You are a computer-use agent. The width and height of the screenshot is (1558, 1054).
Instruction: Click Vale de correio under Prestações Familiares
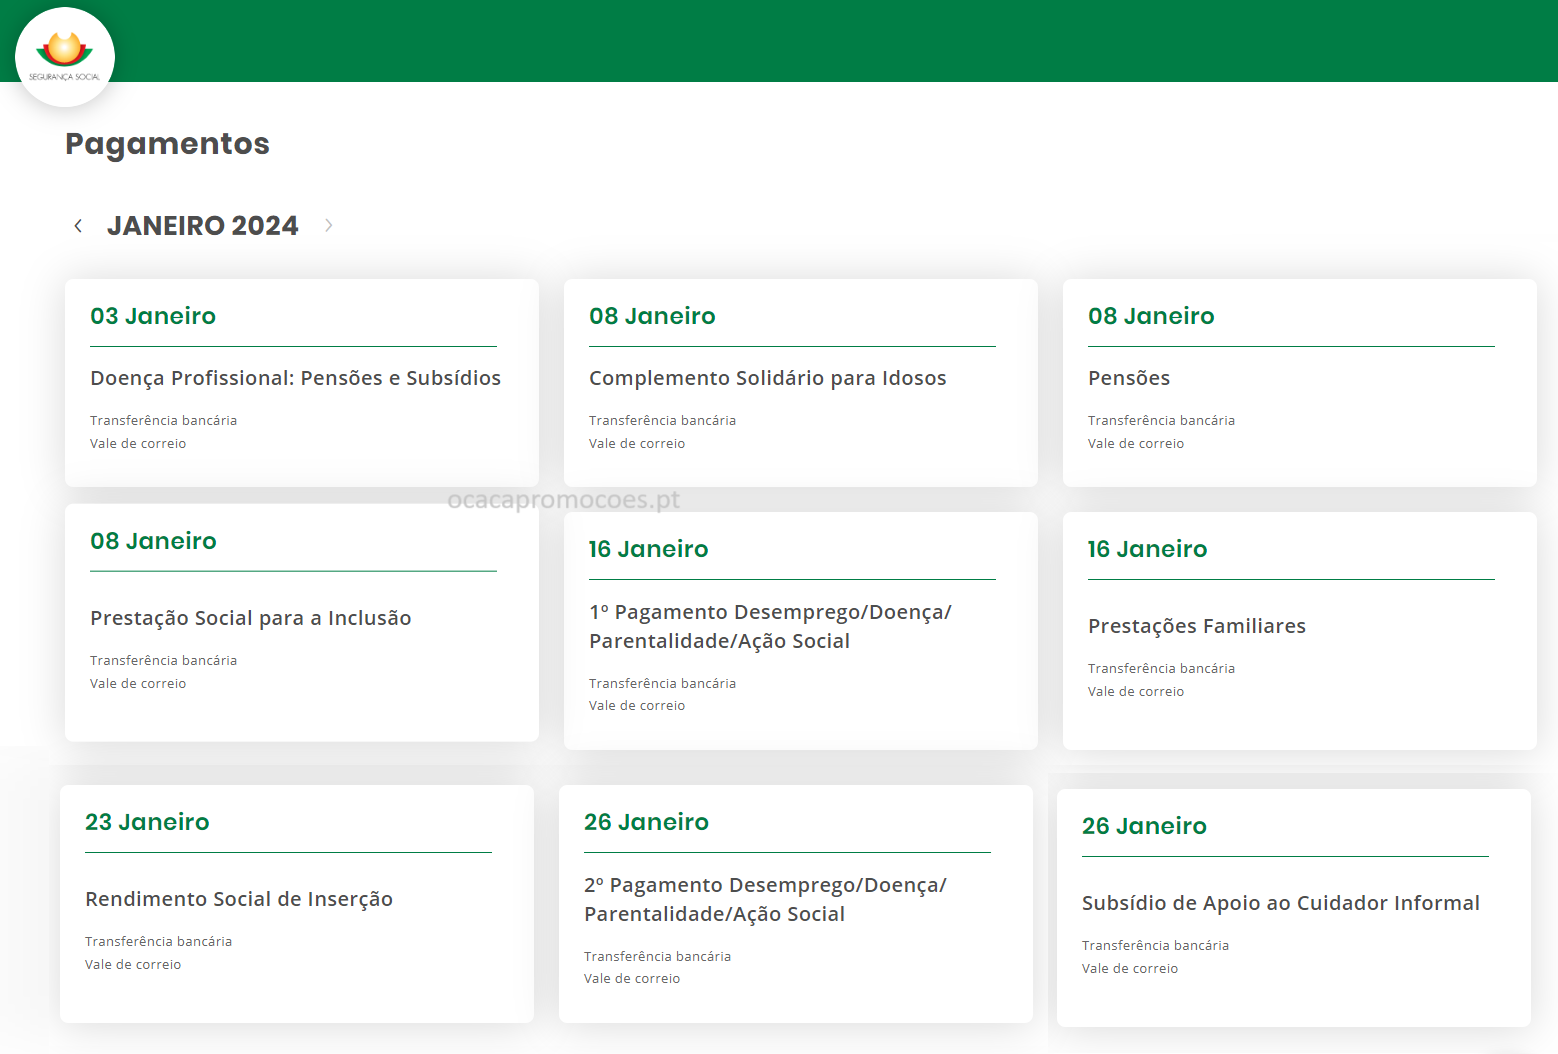[1136, 692]
